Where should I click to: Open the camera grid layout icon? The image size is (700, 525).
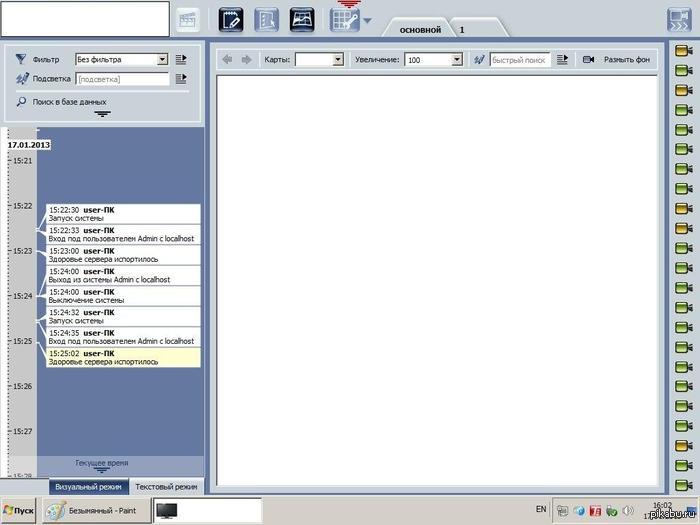pyautogui.click(x=343, y=19)
